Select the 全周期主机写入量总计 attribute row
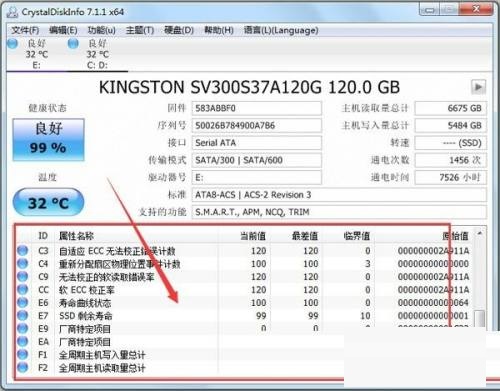This screenshot has height=391, width=500. (180, 355)
